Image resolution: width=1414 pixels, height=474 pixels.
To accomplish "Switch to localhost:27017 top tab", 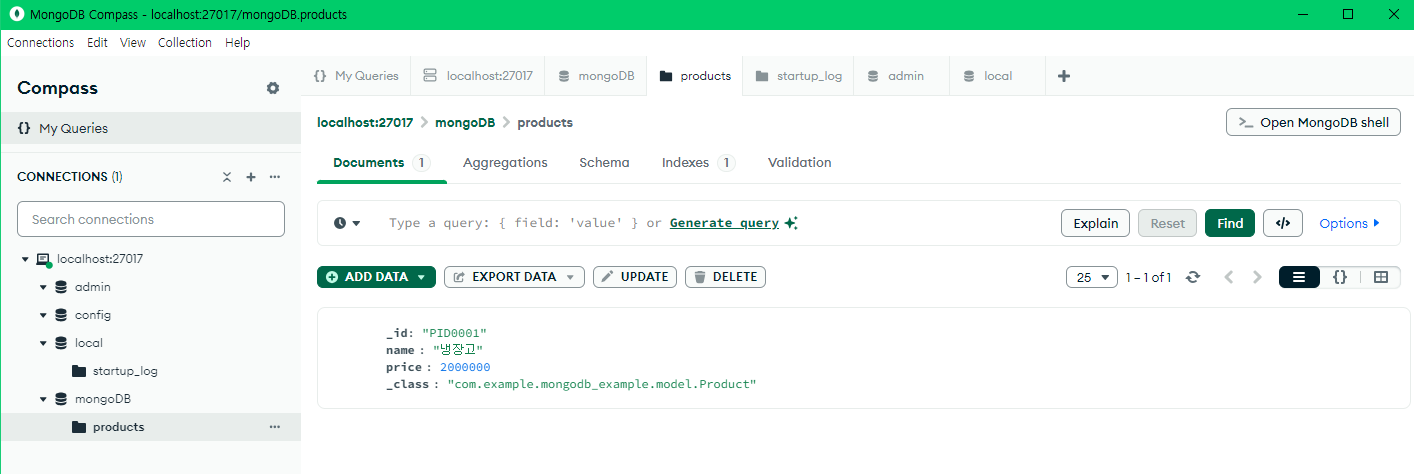I will (x=478, y=76).
